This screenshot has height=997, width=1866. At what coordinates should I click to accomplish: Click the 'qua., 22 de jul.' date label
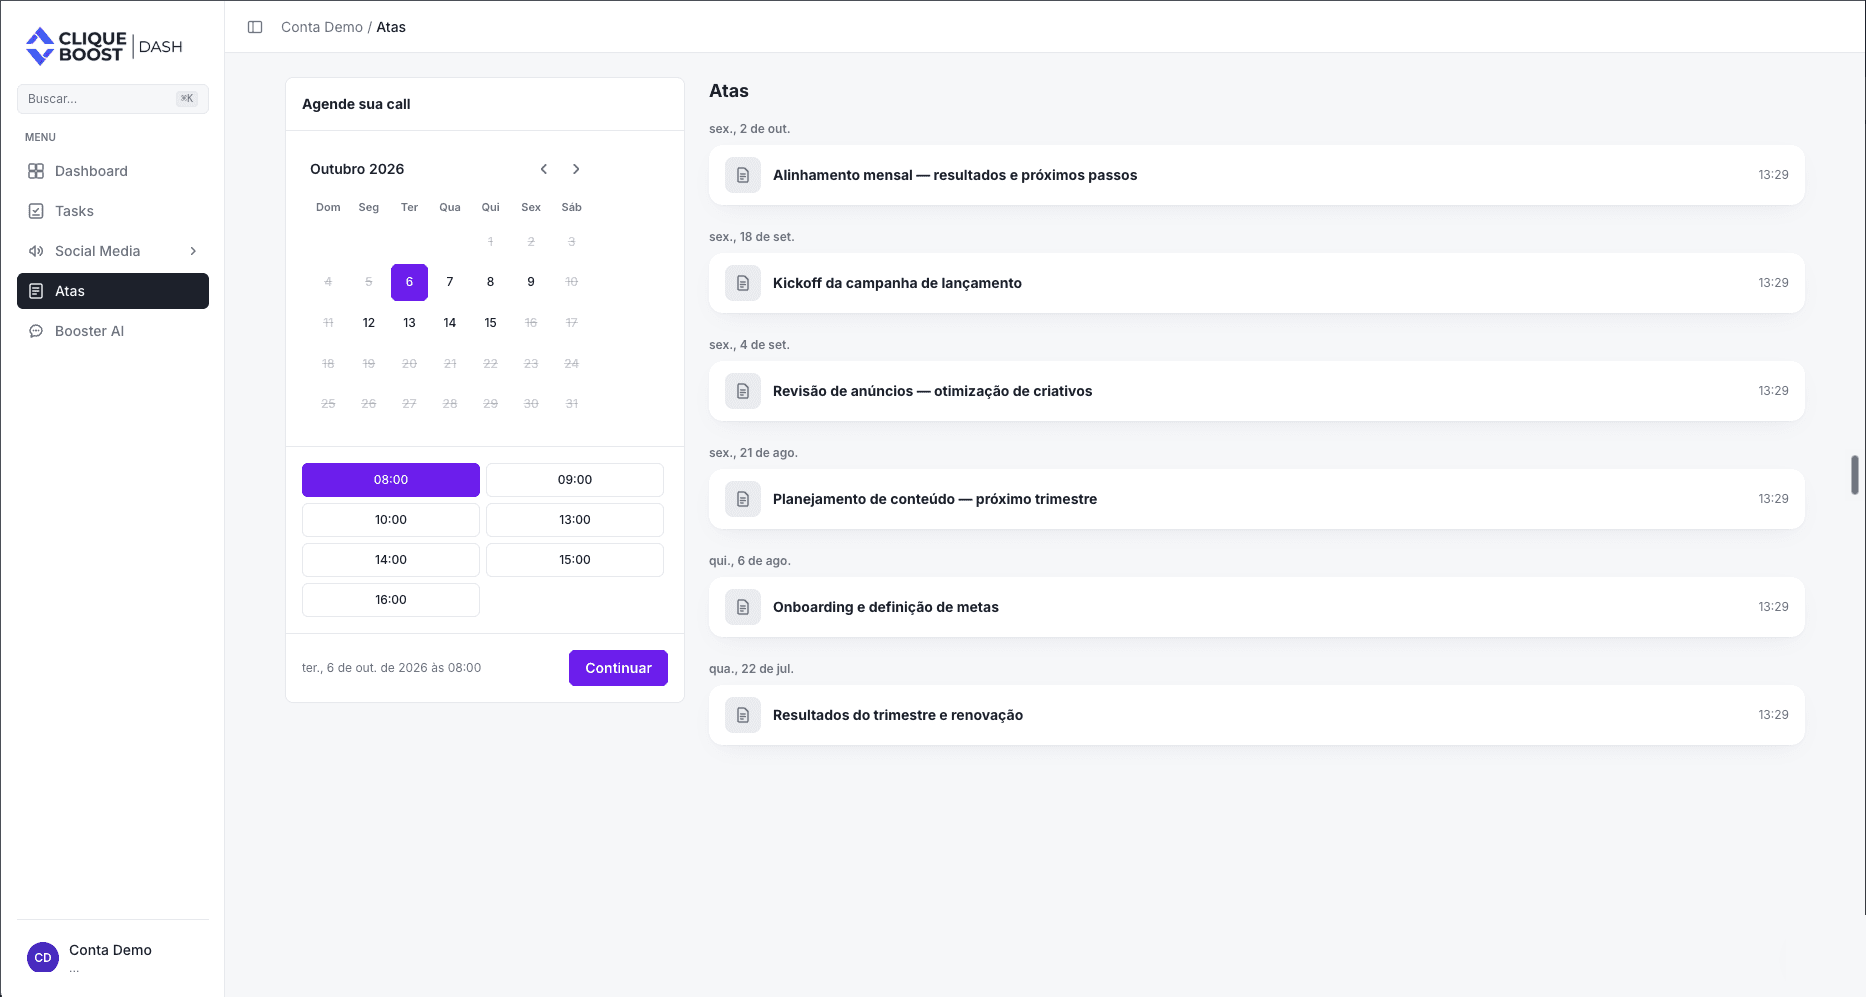click(751, 669)
